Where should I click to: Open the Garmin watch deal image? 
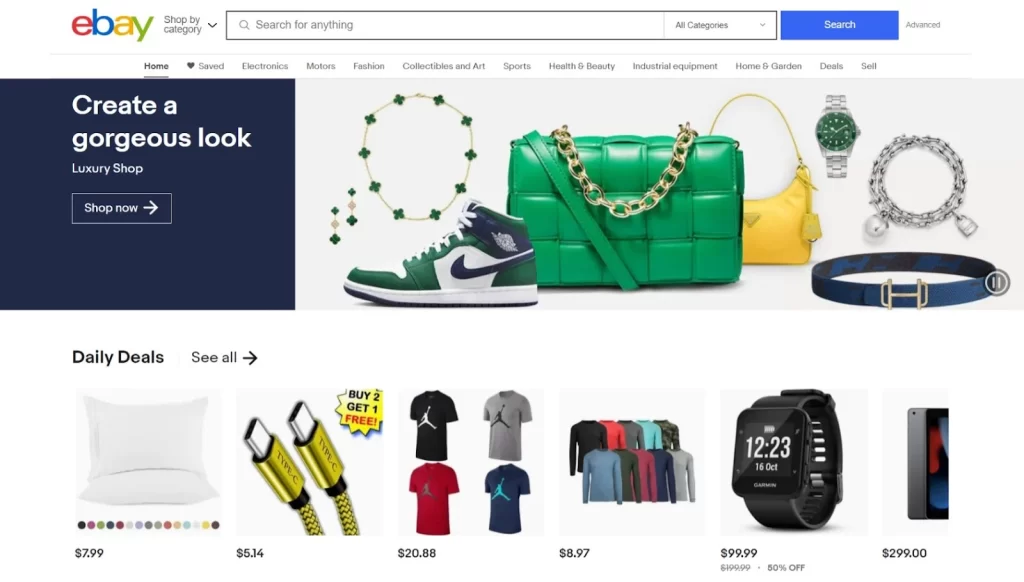pyautogui.click(x=794, y=462)
